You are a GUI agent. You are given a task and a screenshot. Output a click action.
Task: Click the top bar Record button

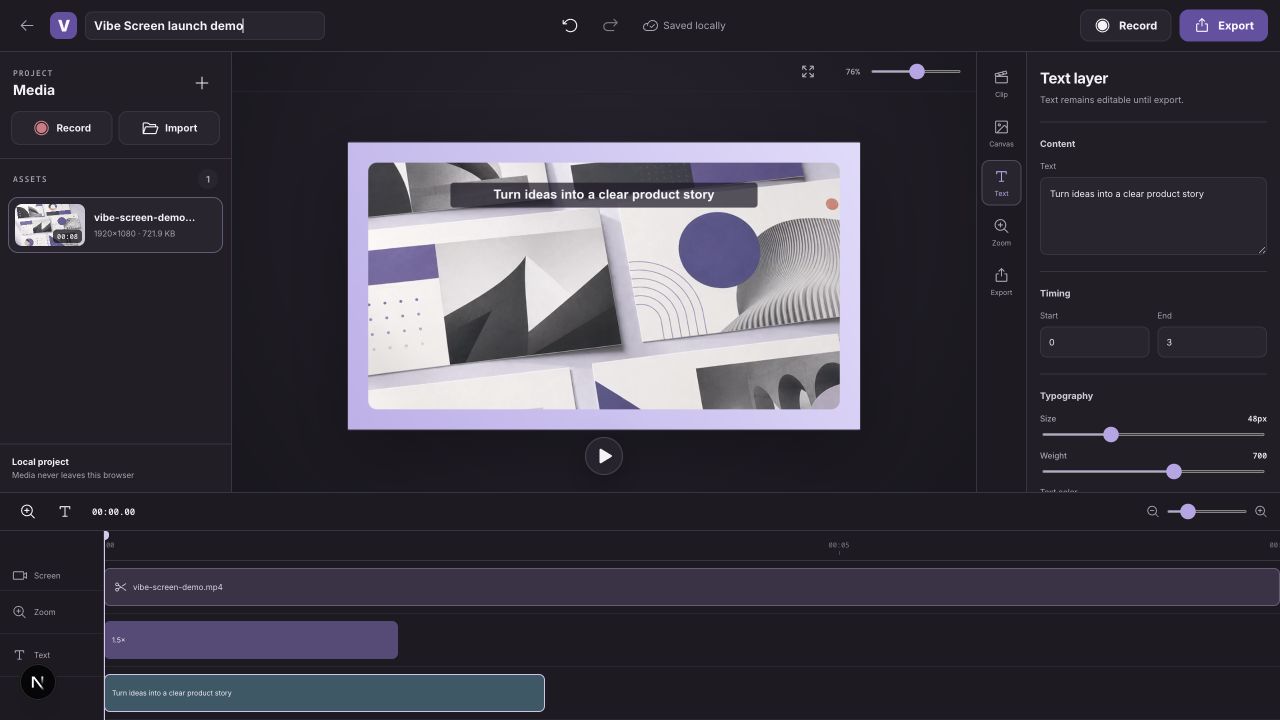click(1125, 26)
